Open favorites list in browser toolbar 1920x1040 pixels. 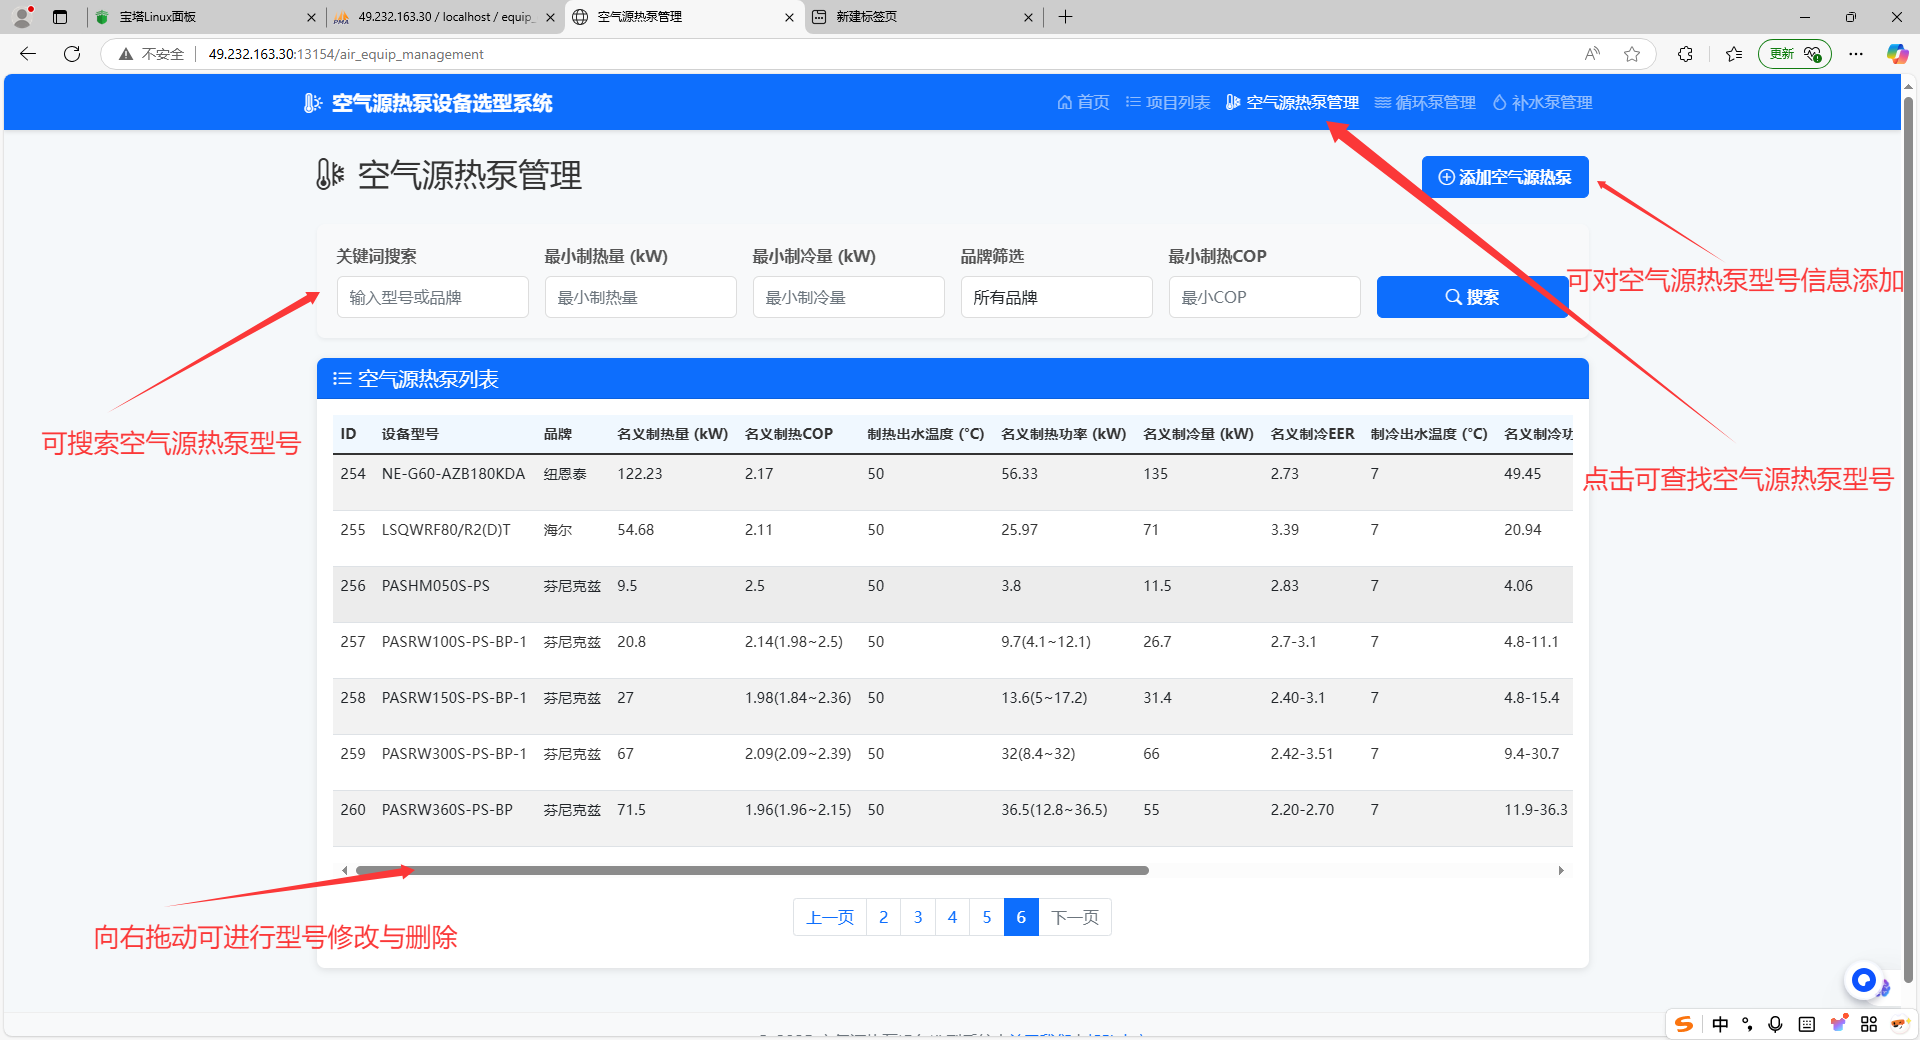(x=1734, y=54)
